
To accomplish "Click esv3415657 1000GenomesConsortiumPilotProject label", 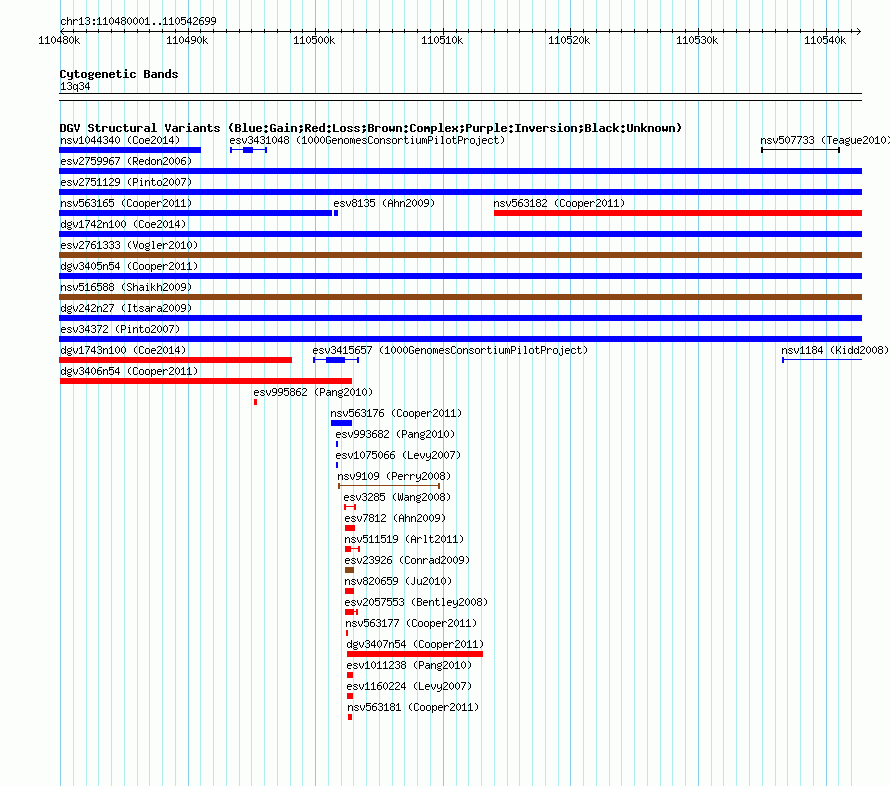I will [x=450, y=351].
